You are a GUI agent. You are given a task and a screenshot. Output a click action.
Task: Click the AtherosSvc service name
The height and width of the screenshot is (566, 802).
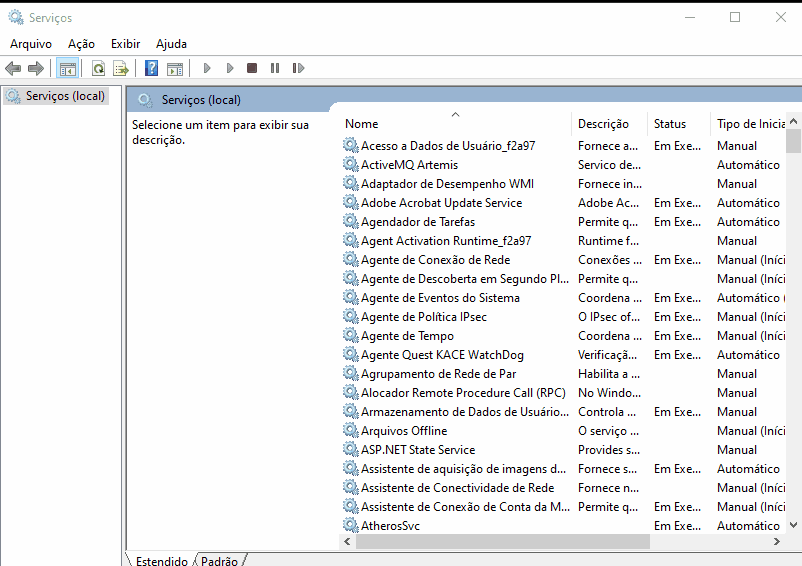[x=390, y=526]
